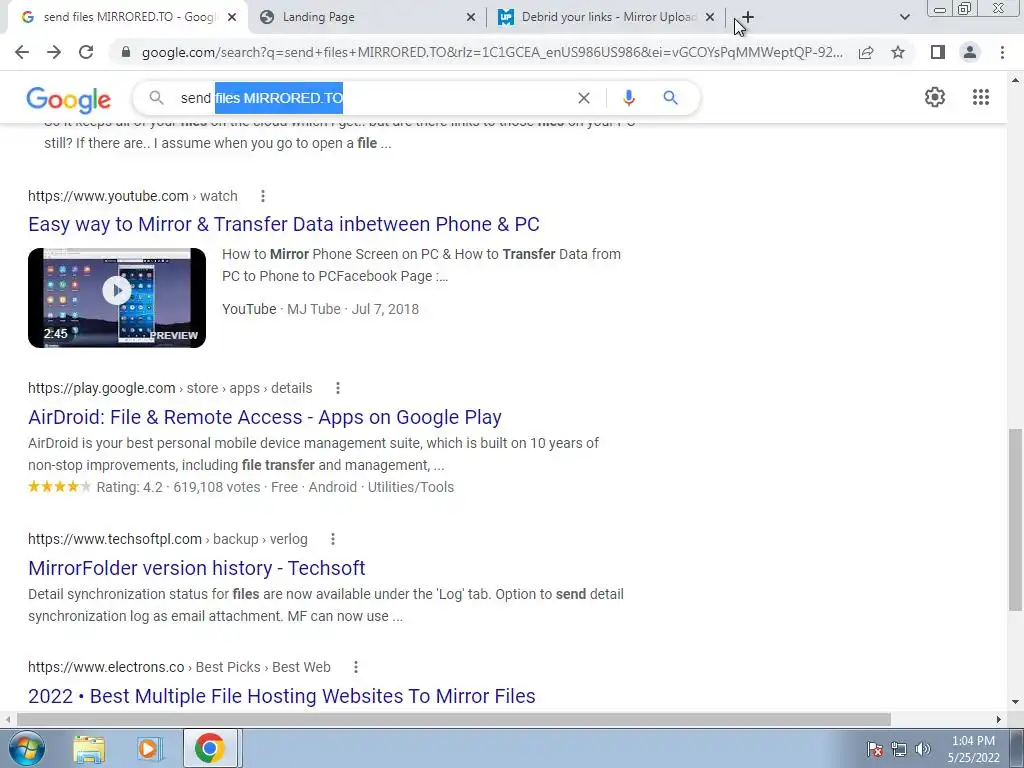The height and width of the screenshot is (768, 1024).
Task: Submit search with magnifying glass button
Action: (x=670, y=98)
